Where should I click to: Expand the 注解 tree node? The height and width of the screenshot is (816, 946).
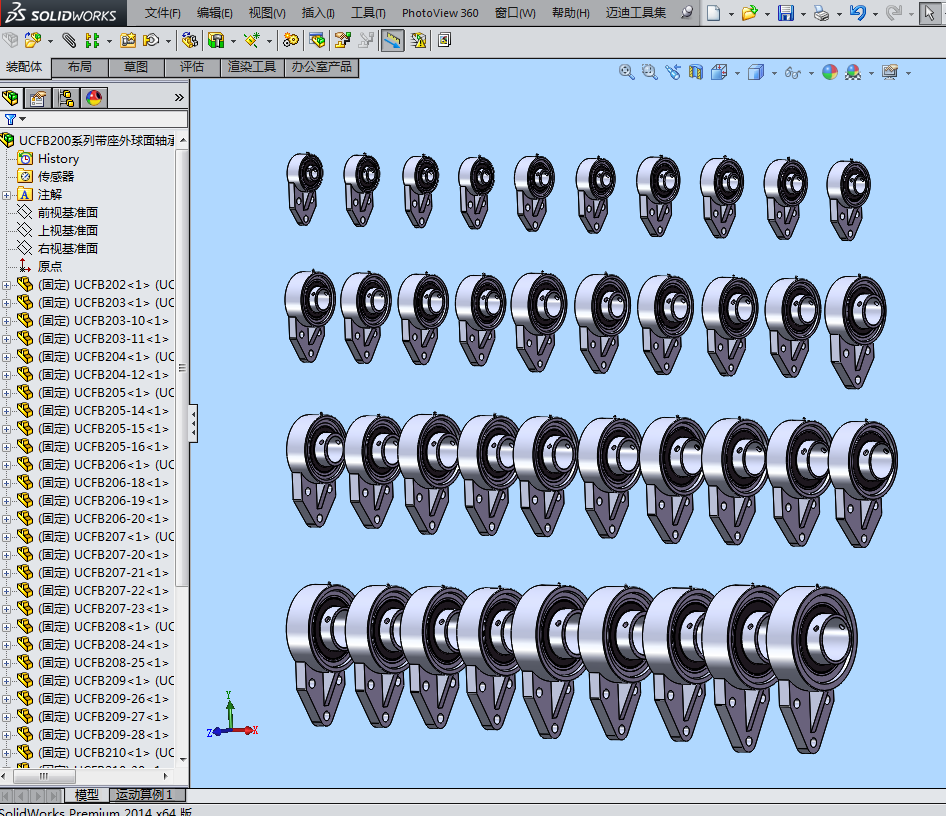pos(6,195)
